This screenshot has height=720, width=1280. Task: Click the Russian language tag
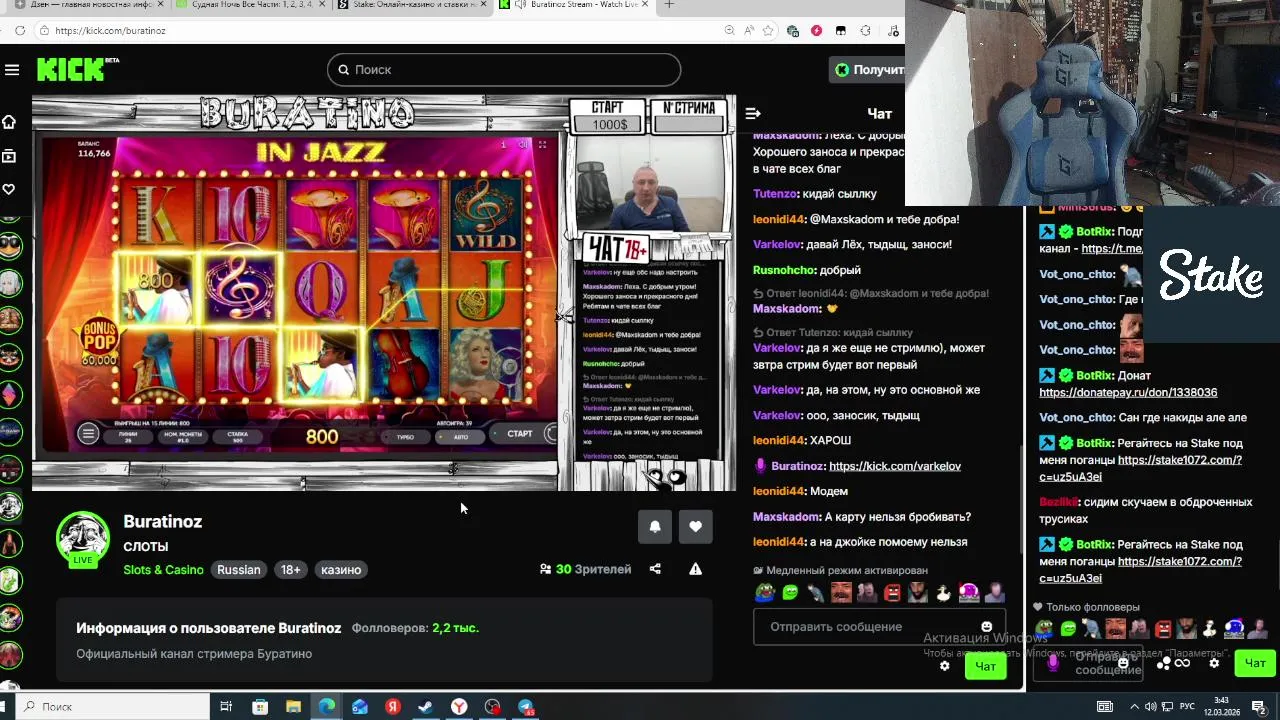point(239,570)
